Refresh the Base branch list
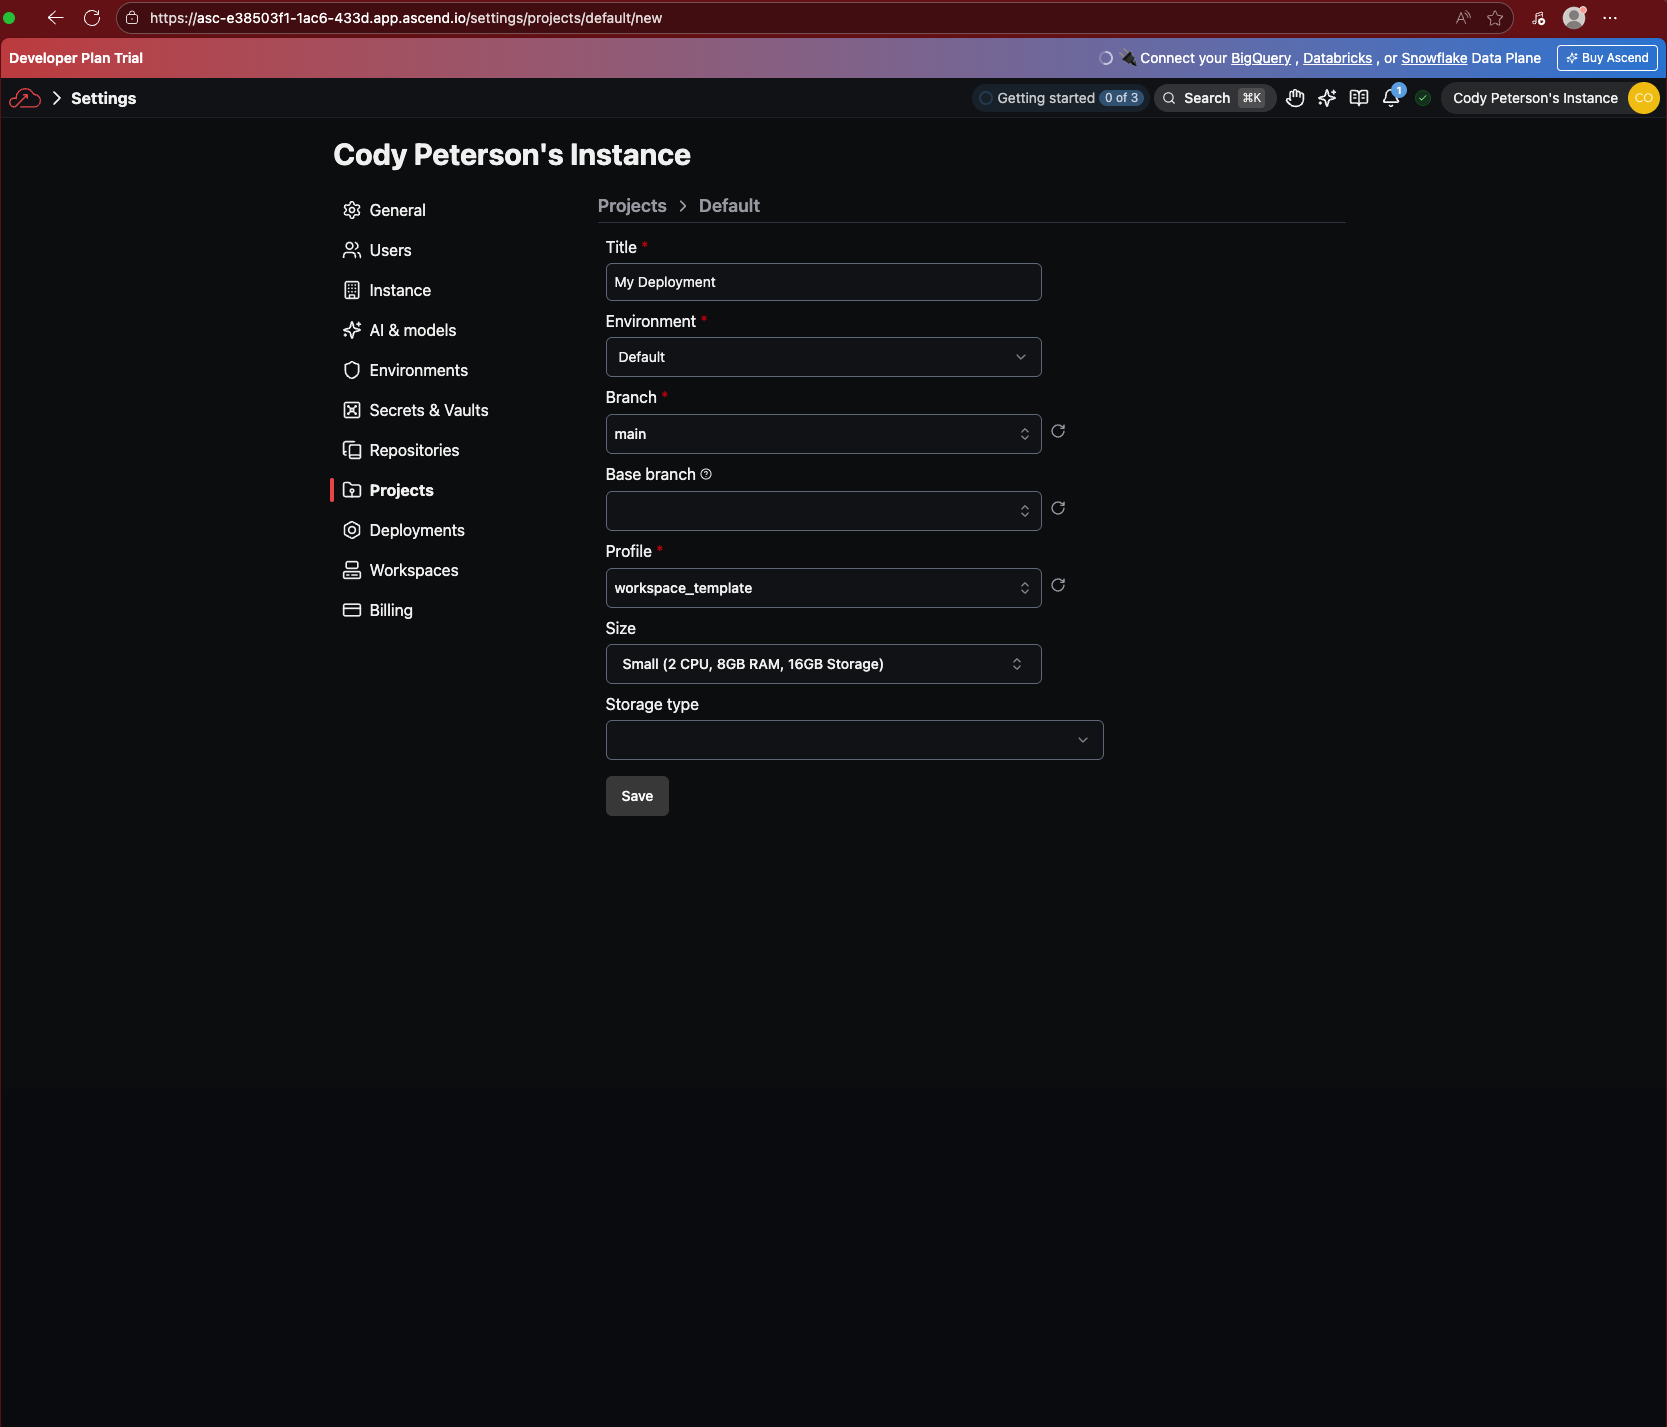 [1058, 508]
